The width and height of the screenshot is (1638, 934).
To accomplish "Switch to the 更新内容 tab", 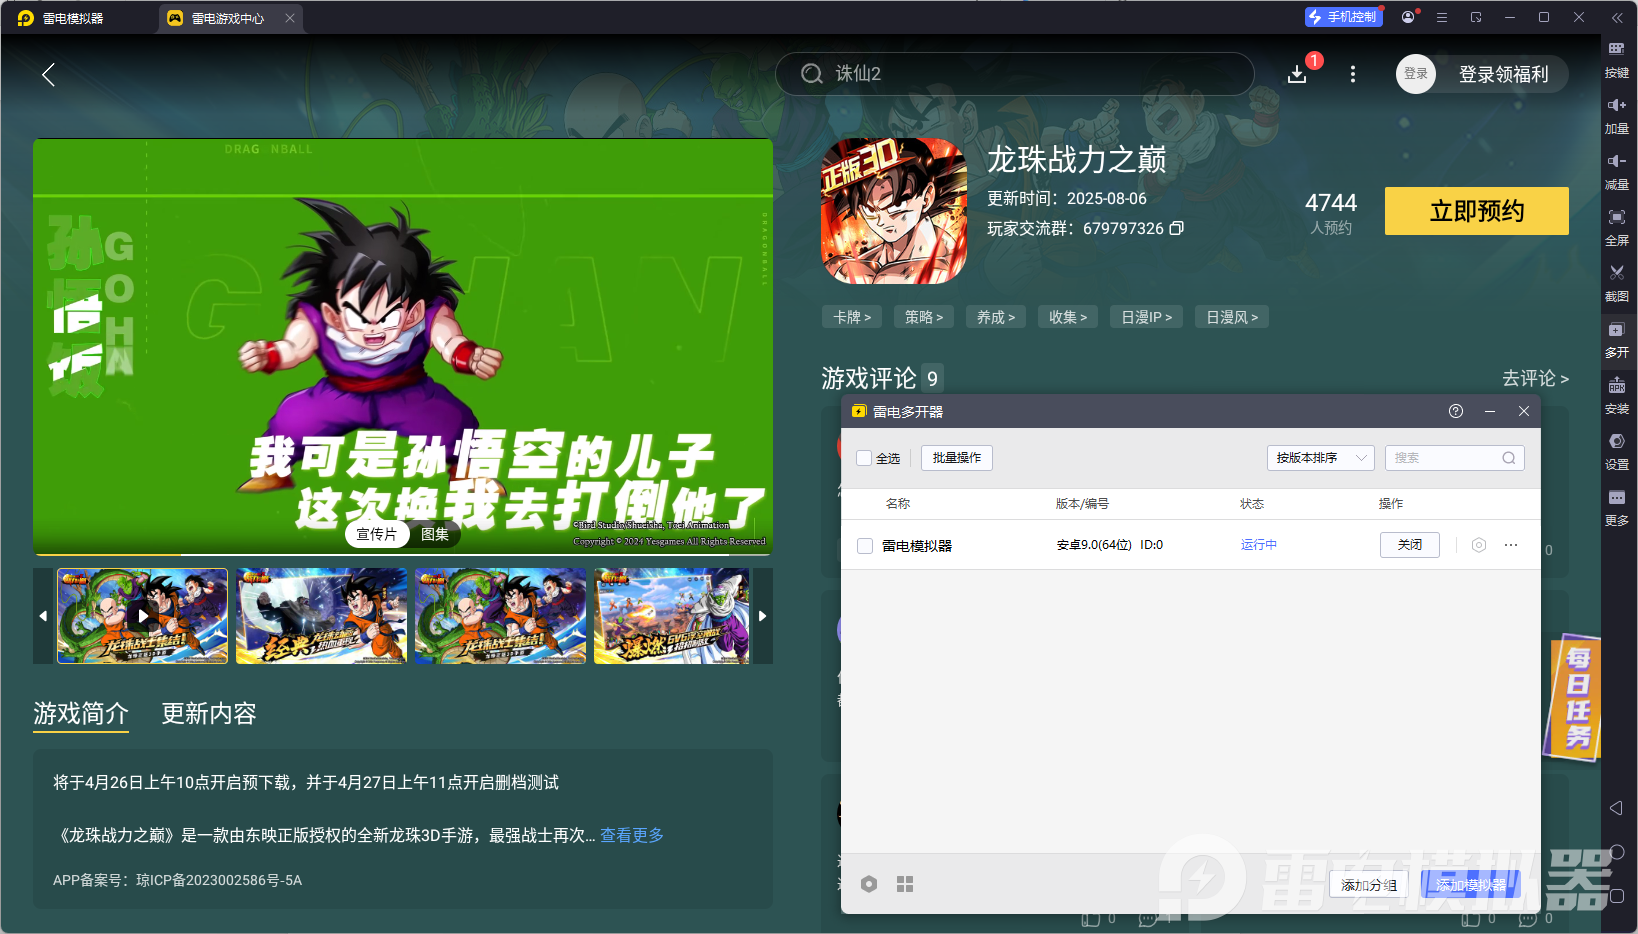I will coord(208,714).
